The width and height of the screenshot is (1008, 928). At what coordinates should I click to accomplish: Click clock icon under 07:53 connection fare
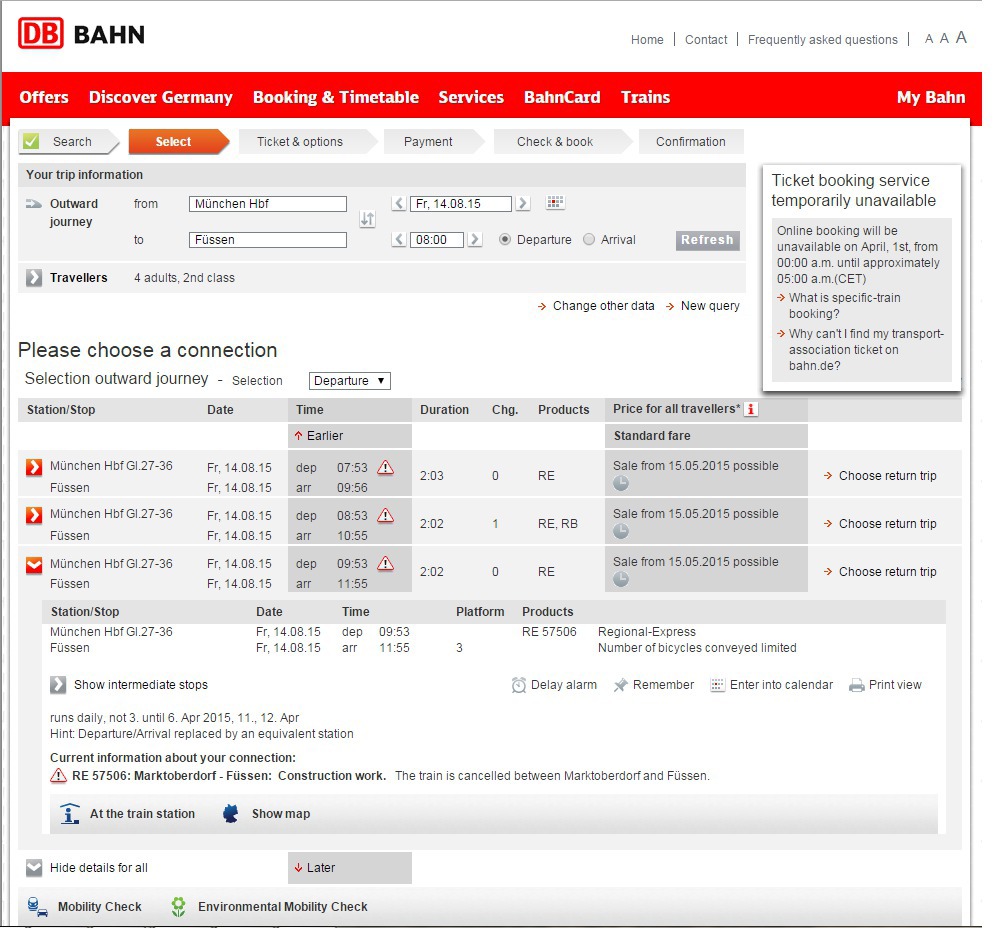tap(620, 483)
